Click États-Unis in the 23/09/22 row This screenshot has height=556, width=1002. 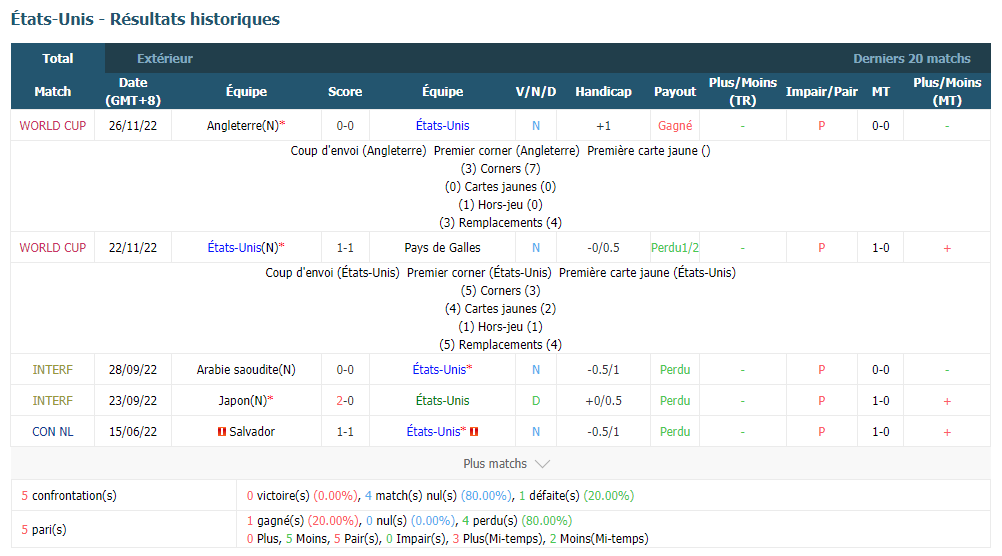tap(442, 401)
